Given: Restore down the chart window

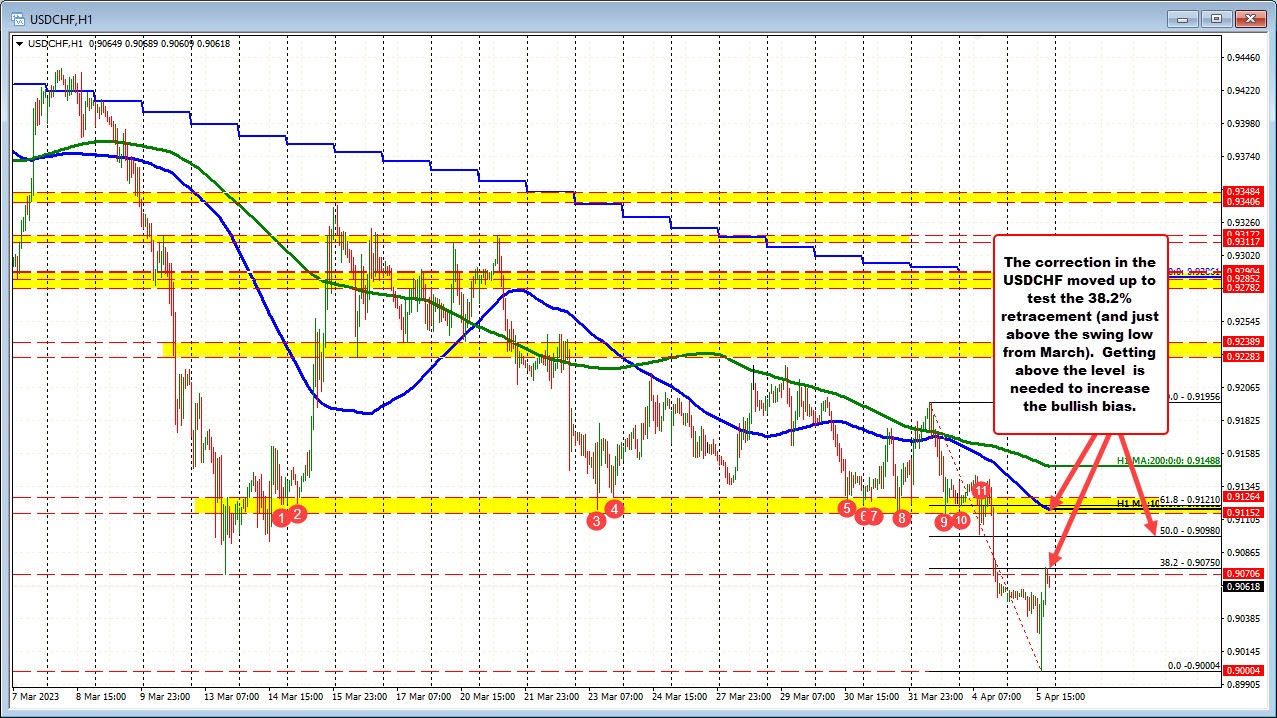Looking at the screenshot, I should 1216,18.
